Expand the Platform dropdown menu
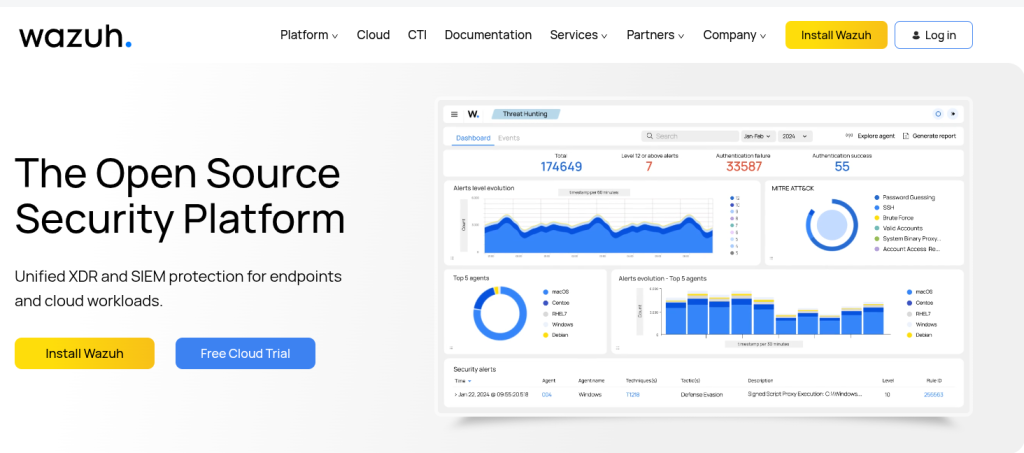Image resolution: width=1024 pixels, height=453 pixels. [x=309, y=35]
